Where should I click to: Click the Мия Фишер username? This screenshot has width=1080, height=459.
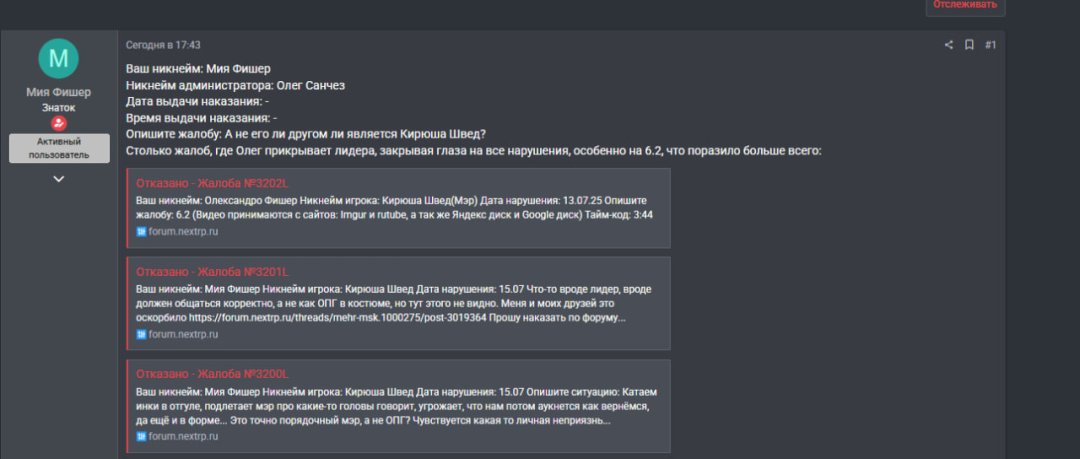pyautogui.click(x=58, y=92)
